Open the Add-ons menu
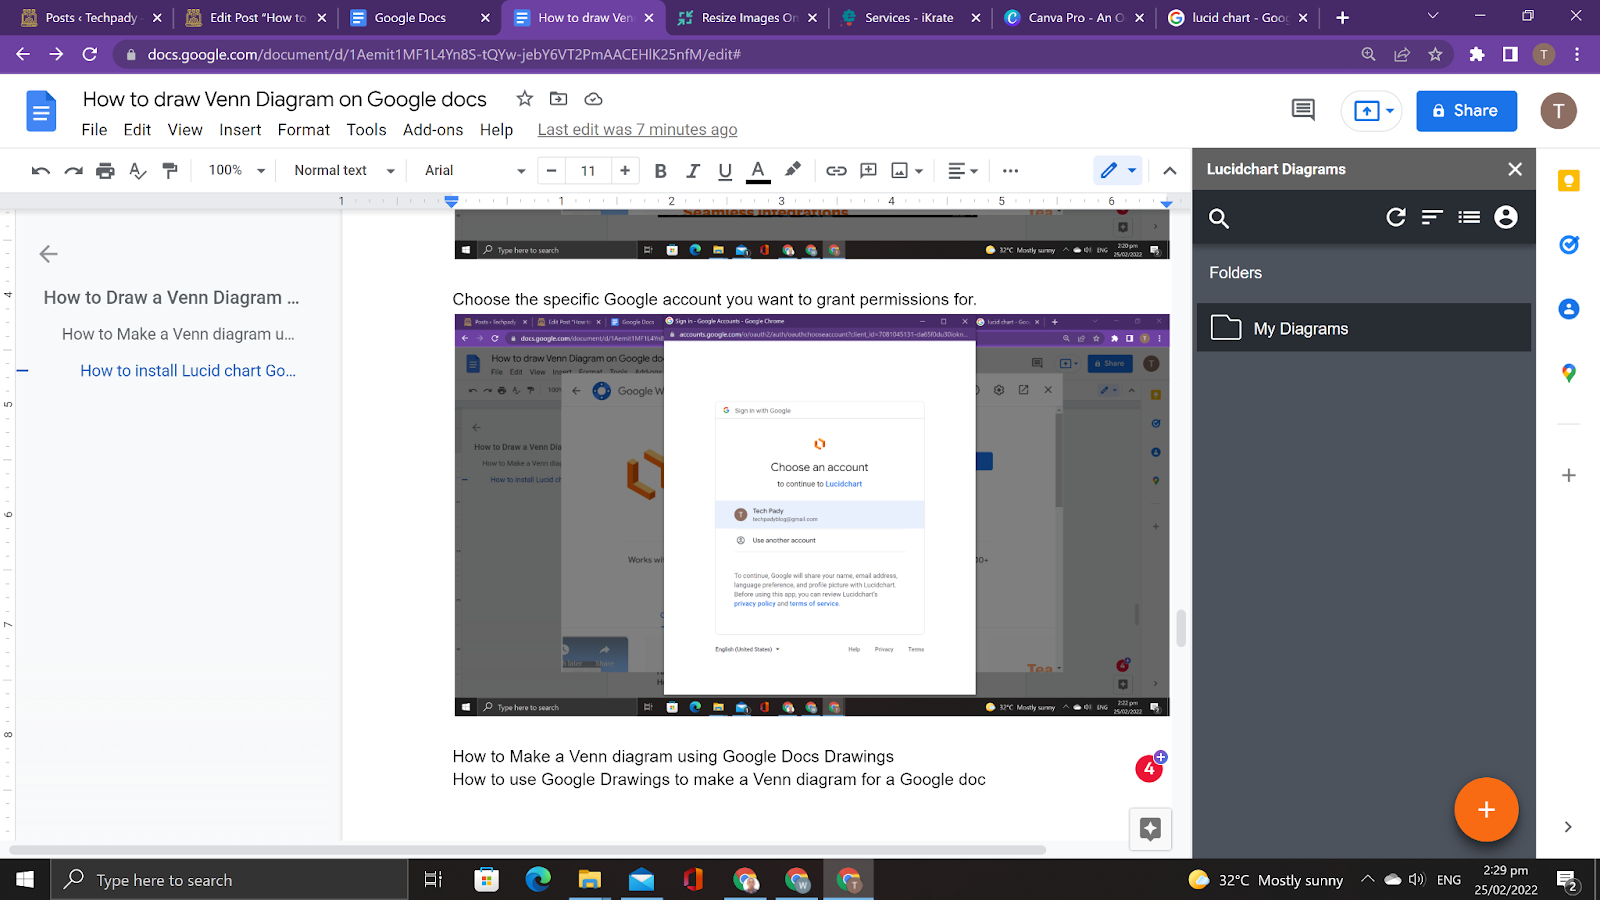This screenshot has height=900, width=1600. (x=433, y=130)
